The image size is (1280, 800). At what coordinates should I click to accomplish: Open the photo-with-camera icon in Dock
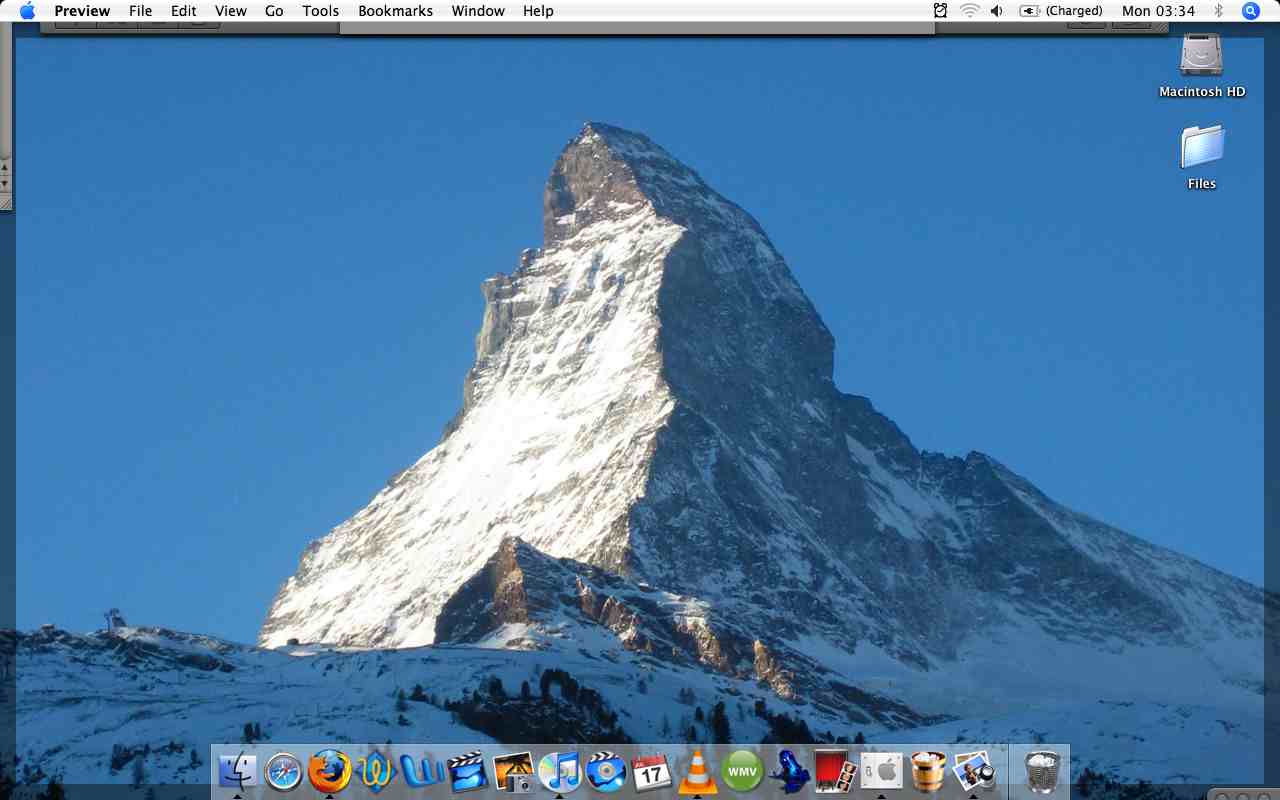coord(513,771)
